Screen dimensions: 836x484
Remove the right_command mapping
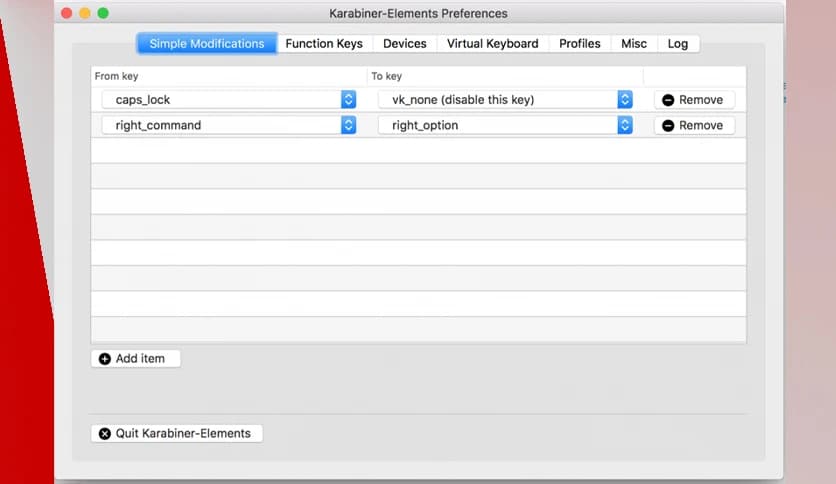tap(694, 125)
